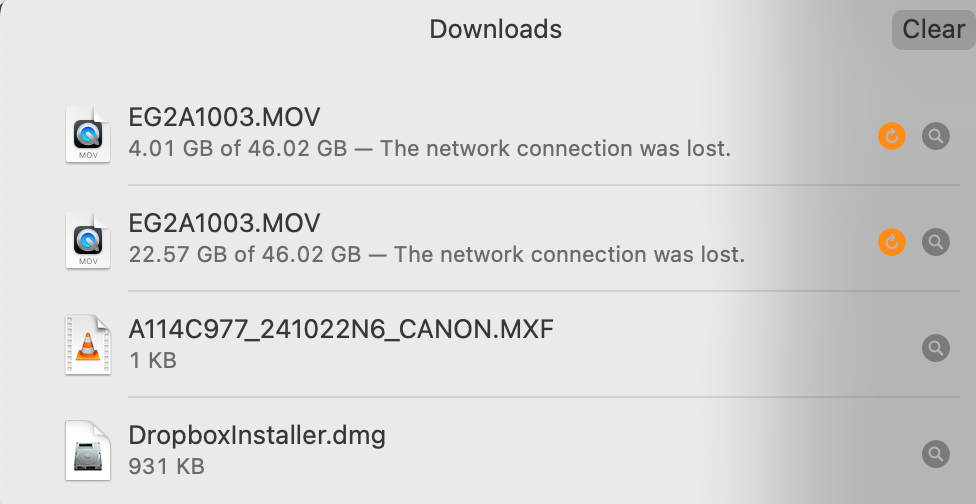Select the EG2A1003.MOV name above 22.57 GB

tap(224, 223)
